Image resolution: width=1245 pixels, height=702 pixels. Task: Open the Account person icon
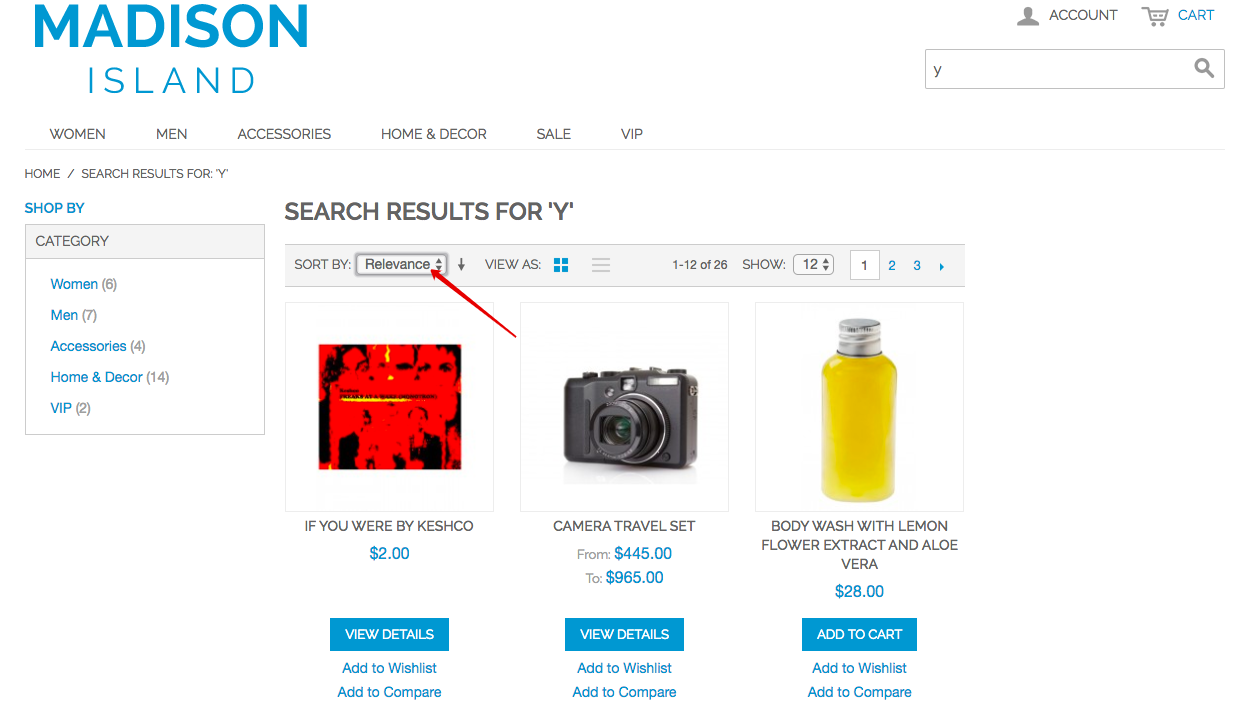(x=1028, y=16)
